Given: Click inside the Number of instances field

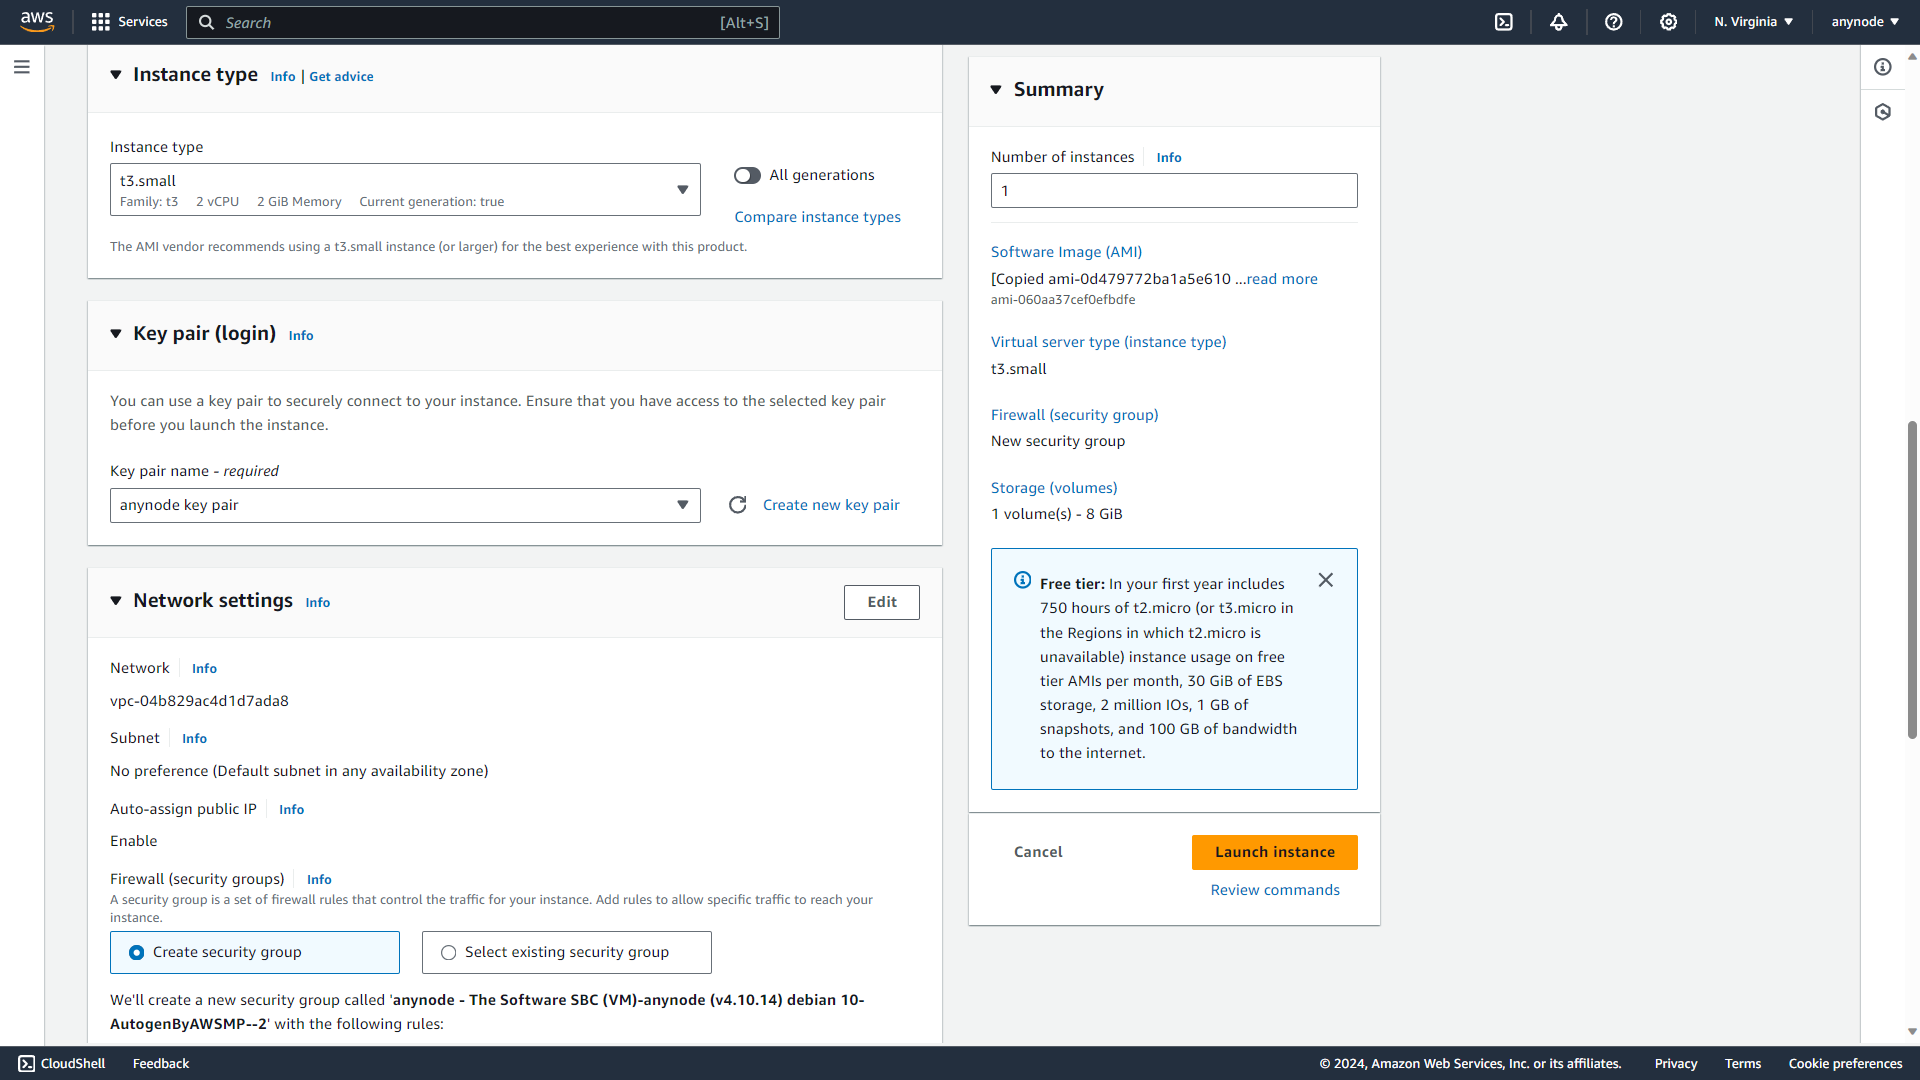Looking at the screenshot, I should (1173, 190).
